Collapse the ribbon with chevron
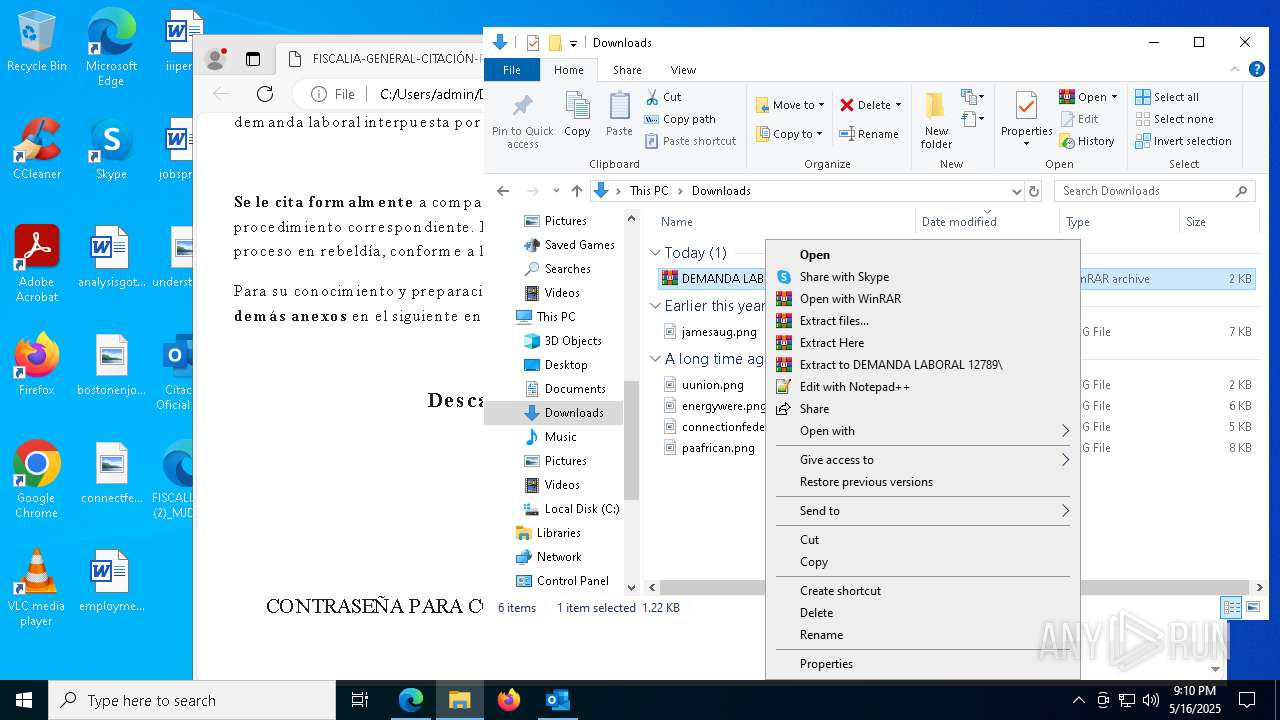 (1235, 70)
